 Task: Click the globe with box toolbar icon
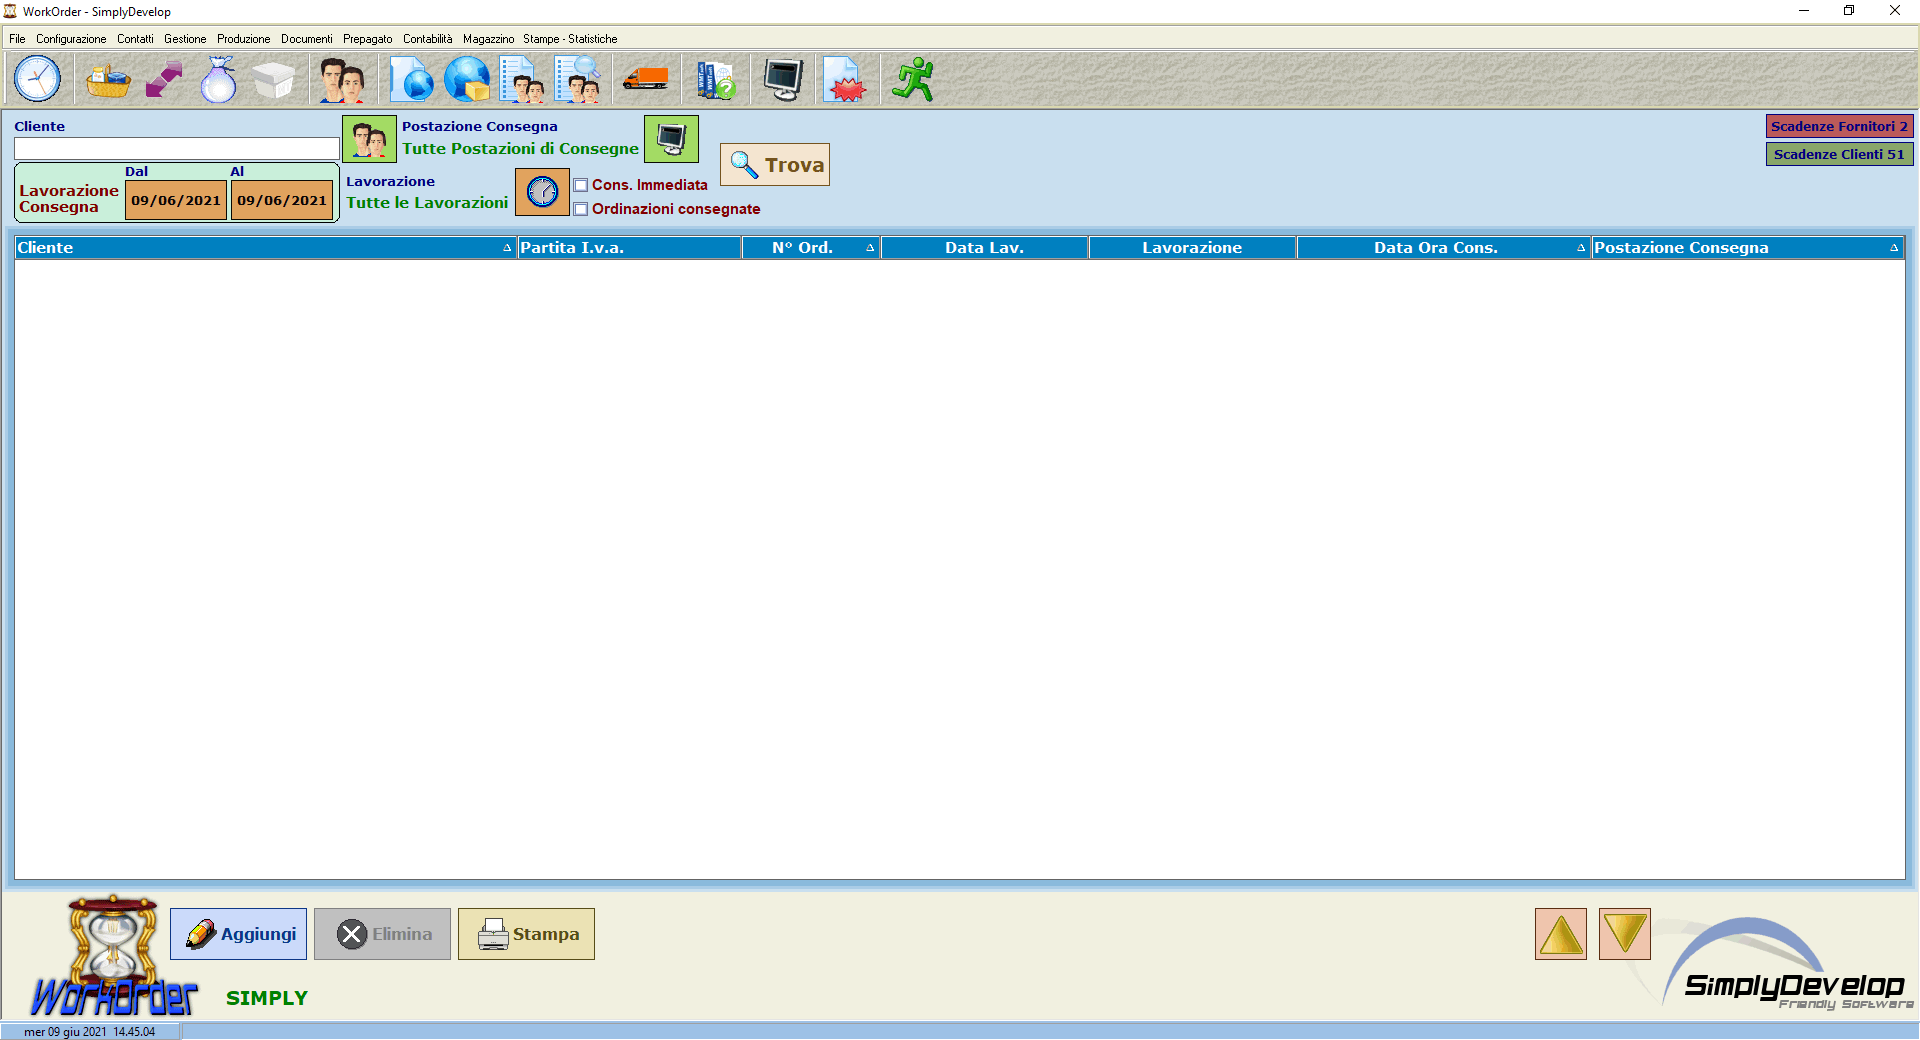[467, 79]
